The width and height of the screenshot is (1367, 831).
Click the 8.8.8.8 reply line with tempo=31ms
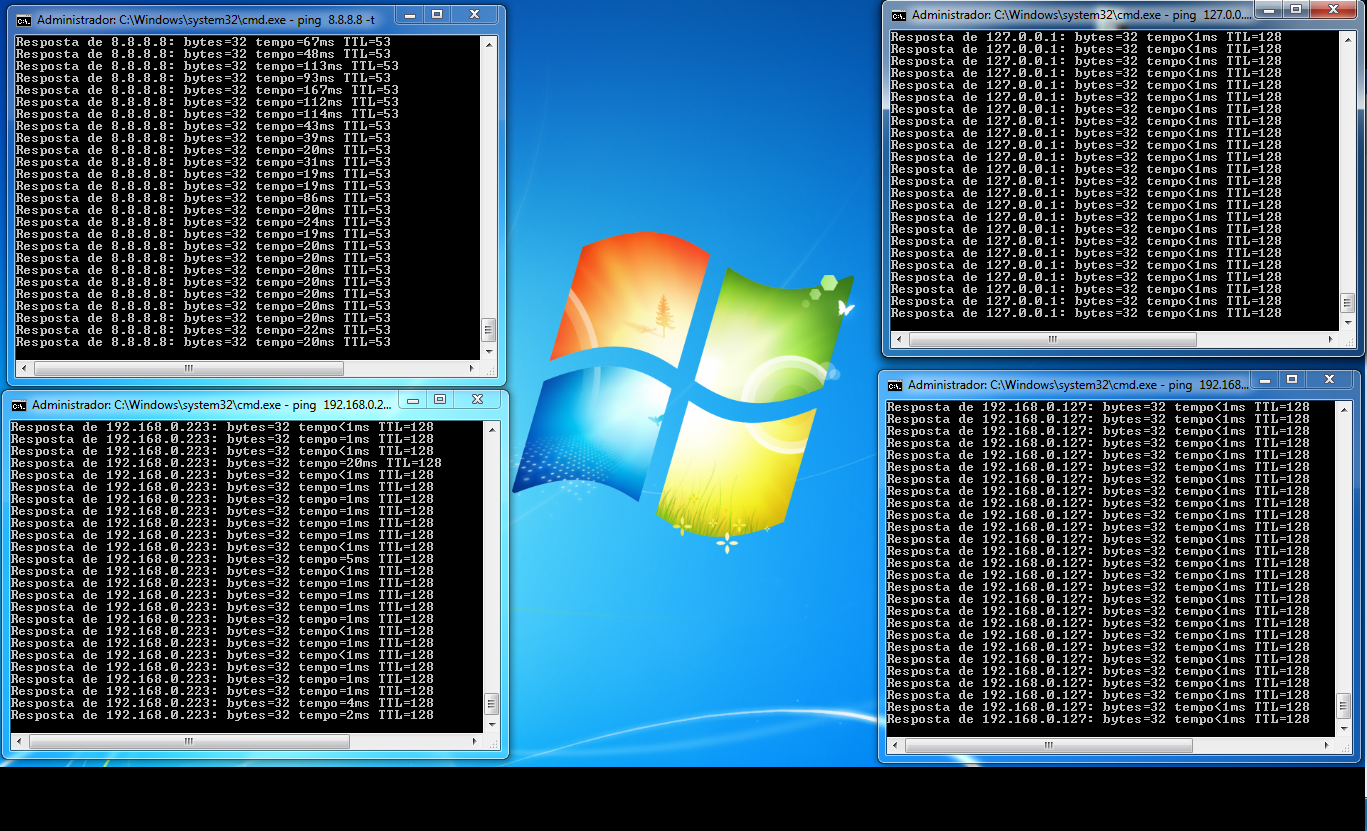click(x=203, y=162)
